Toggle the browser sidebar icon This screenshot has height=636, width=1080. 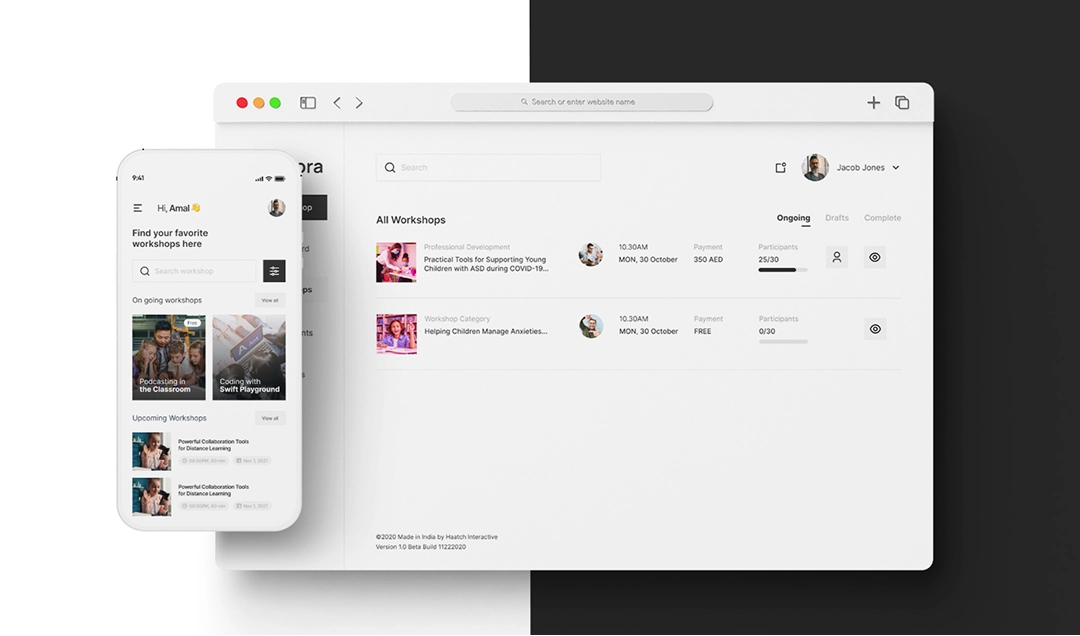coord(308,103)
